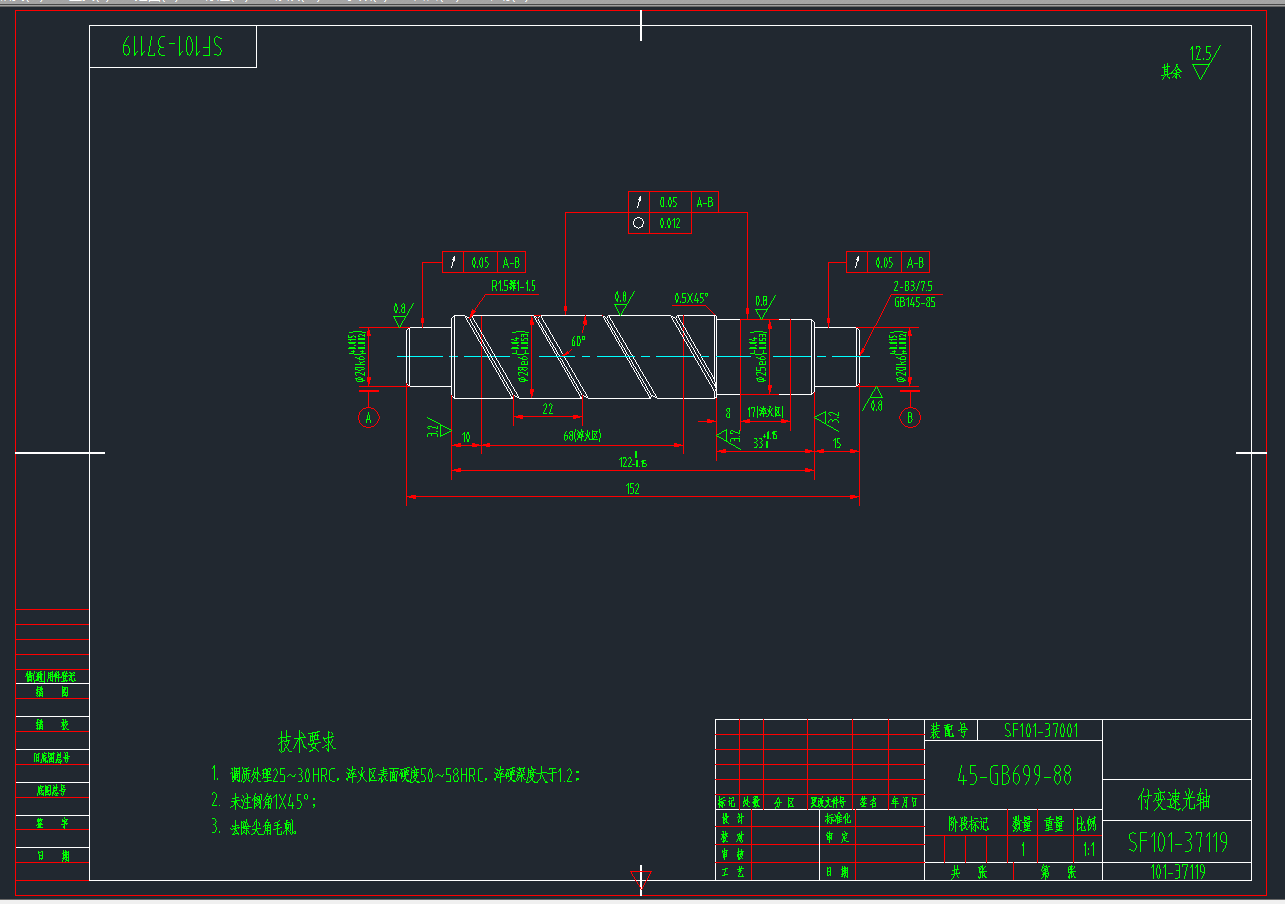This screenshot has width=1285, height=904.
Task: Click the 15 length dimension
Action: 837,443
